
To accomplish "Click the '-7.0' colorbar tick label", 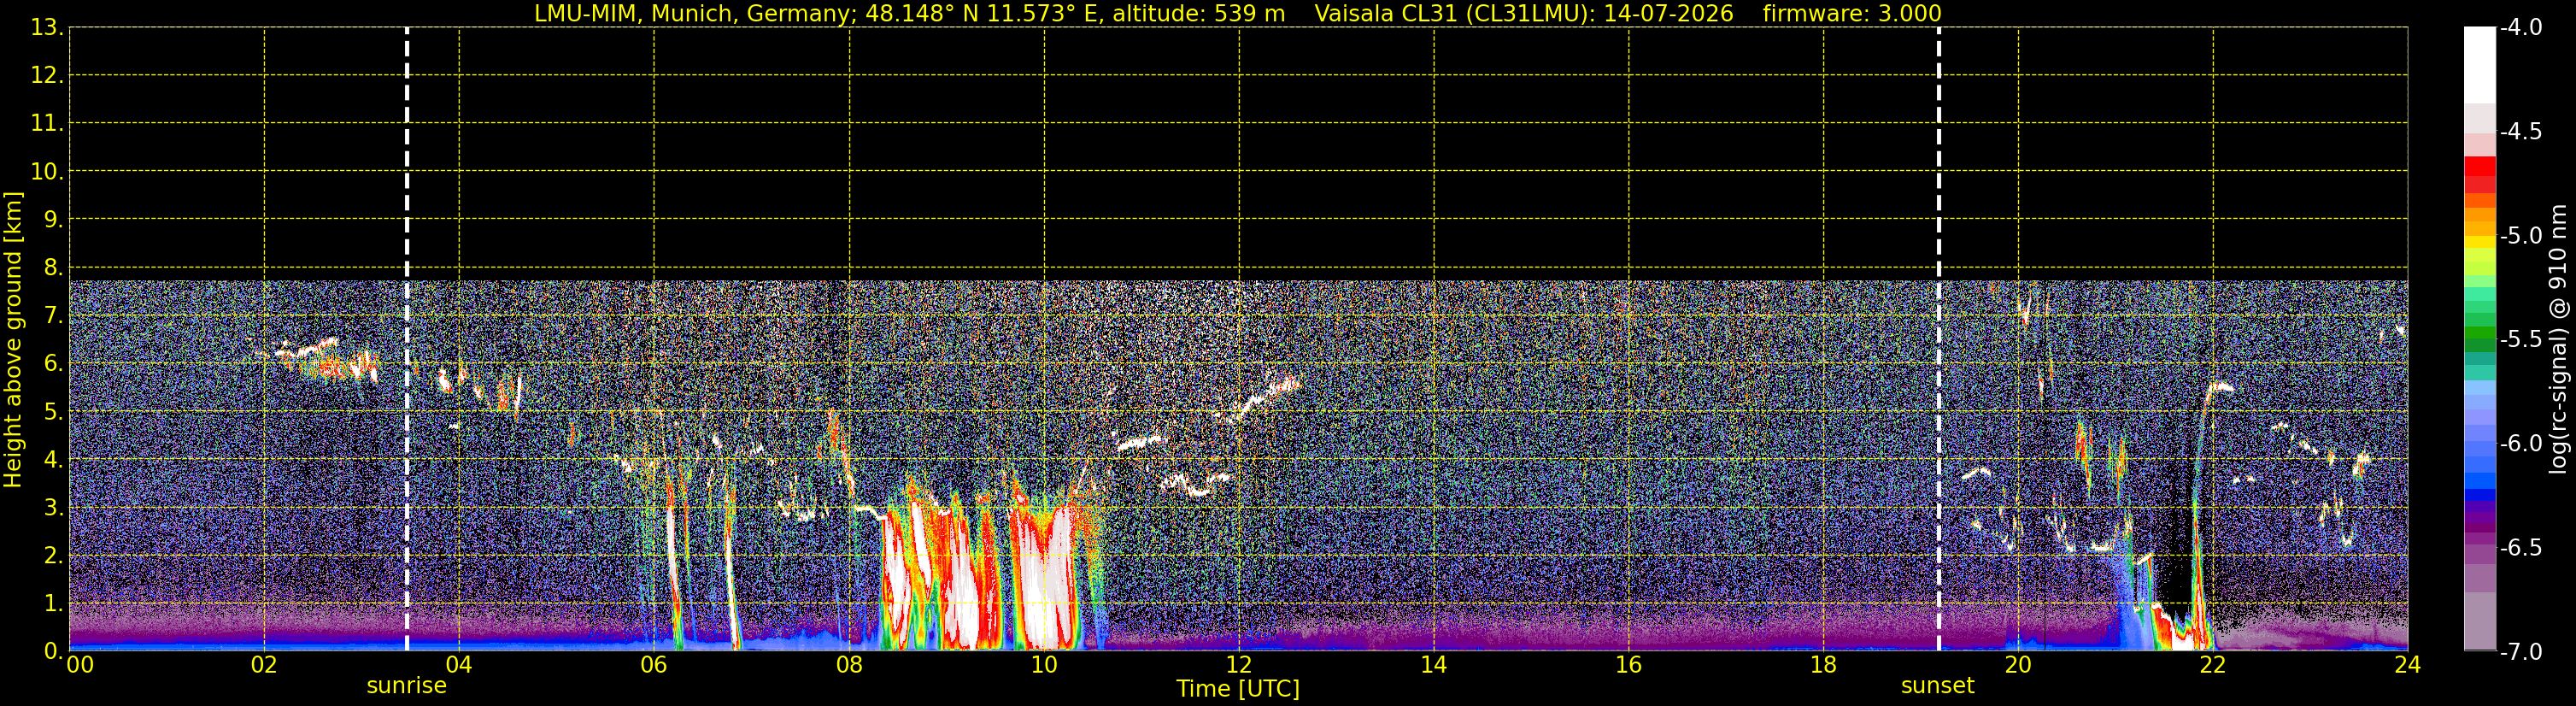I will pyautogui.click(x=2521, y=652).
